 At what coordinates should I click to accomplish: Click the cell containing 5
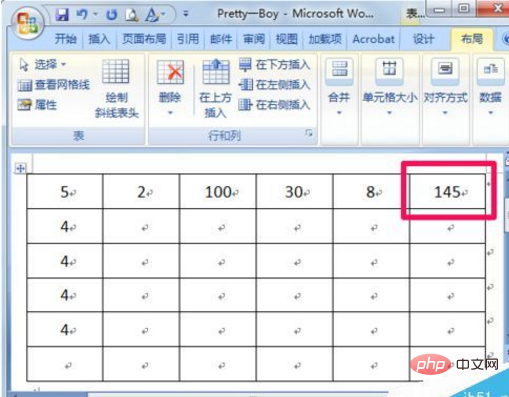point(65,192)
